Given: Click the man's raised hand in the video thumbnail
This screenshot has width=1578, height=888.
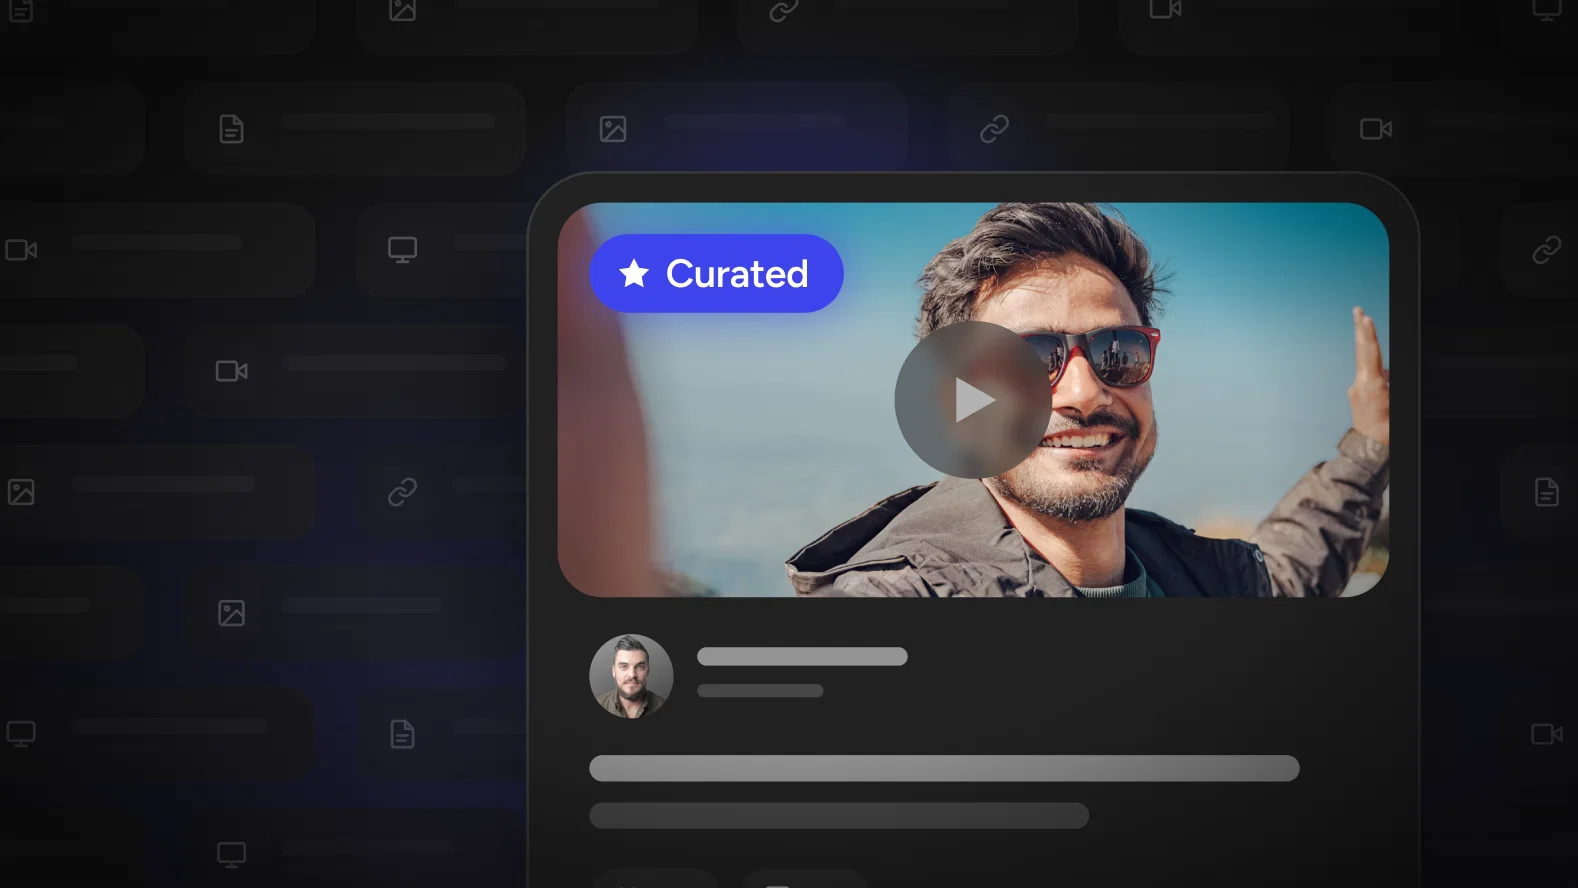Looking at the screenshot, I should point(1368,358).
